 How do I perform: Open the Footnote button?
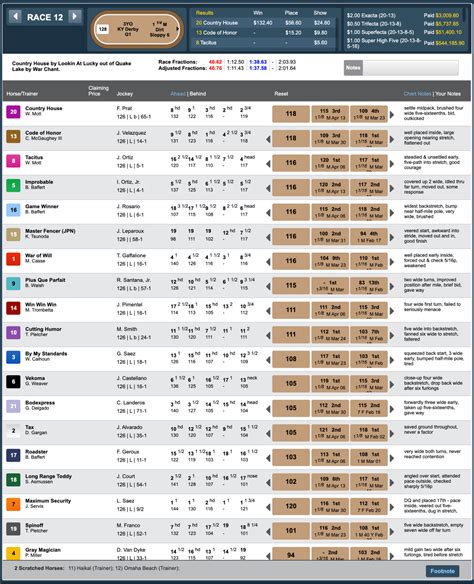pyautogui.click(x=442, y=571)
